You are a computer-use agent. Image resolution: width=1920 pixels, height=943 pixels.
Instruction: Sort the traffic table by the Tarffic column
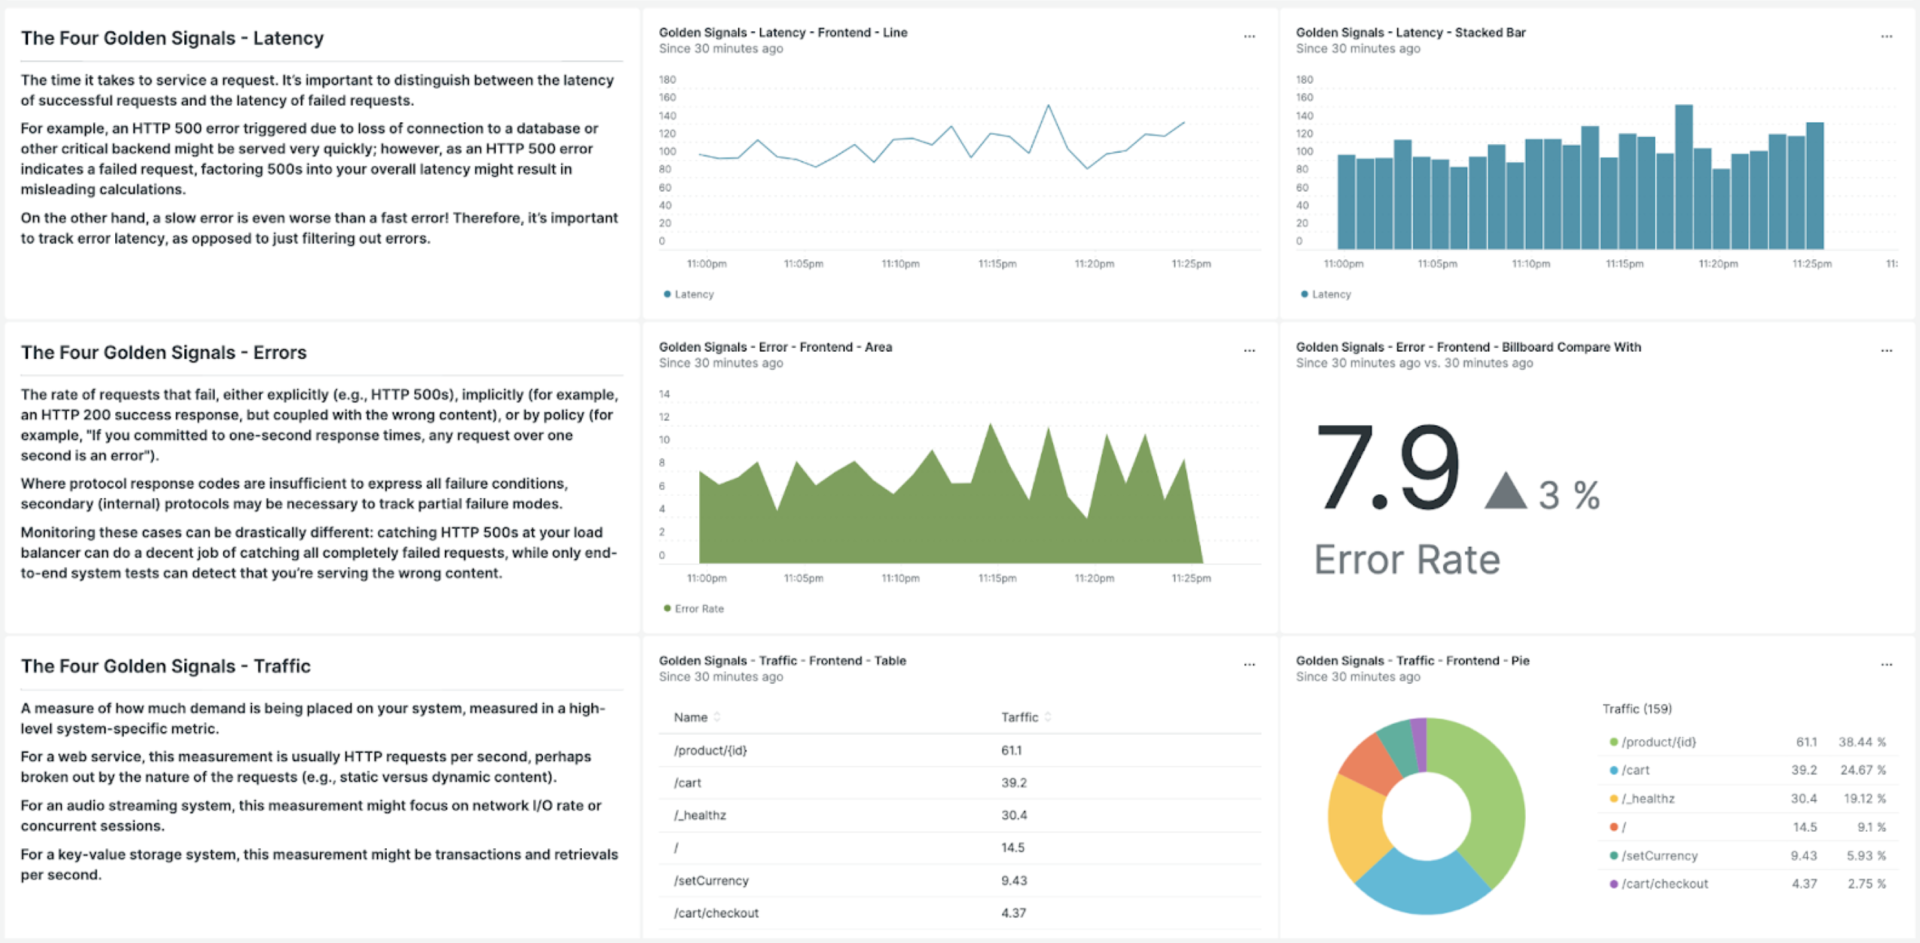(1021, 717)
